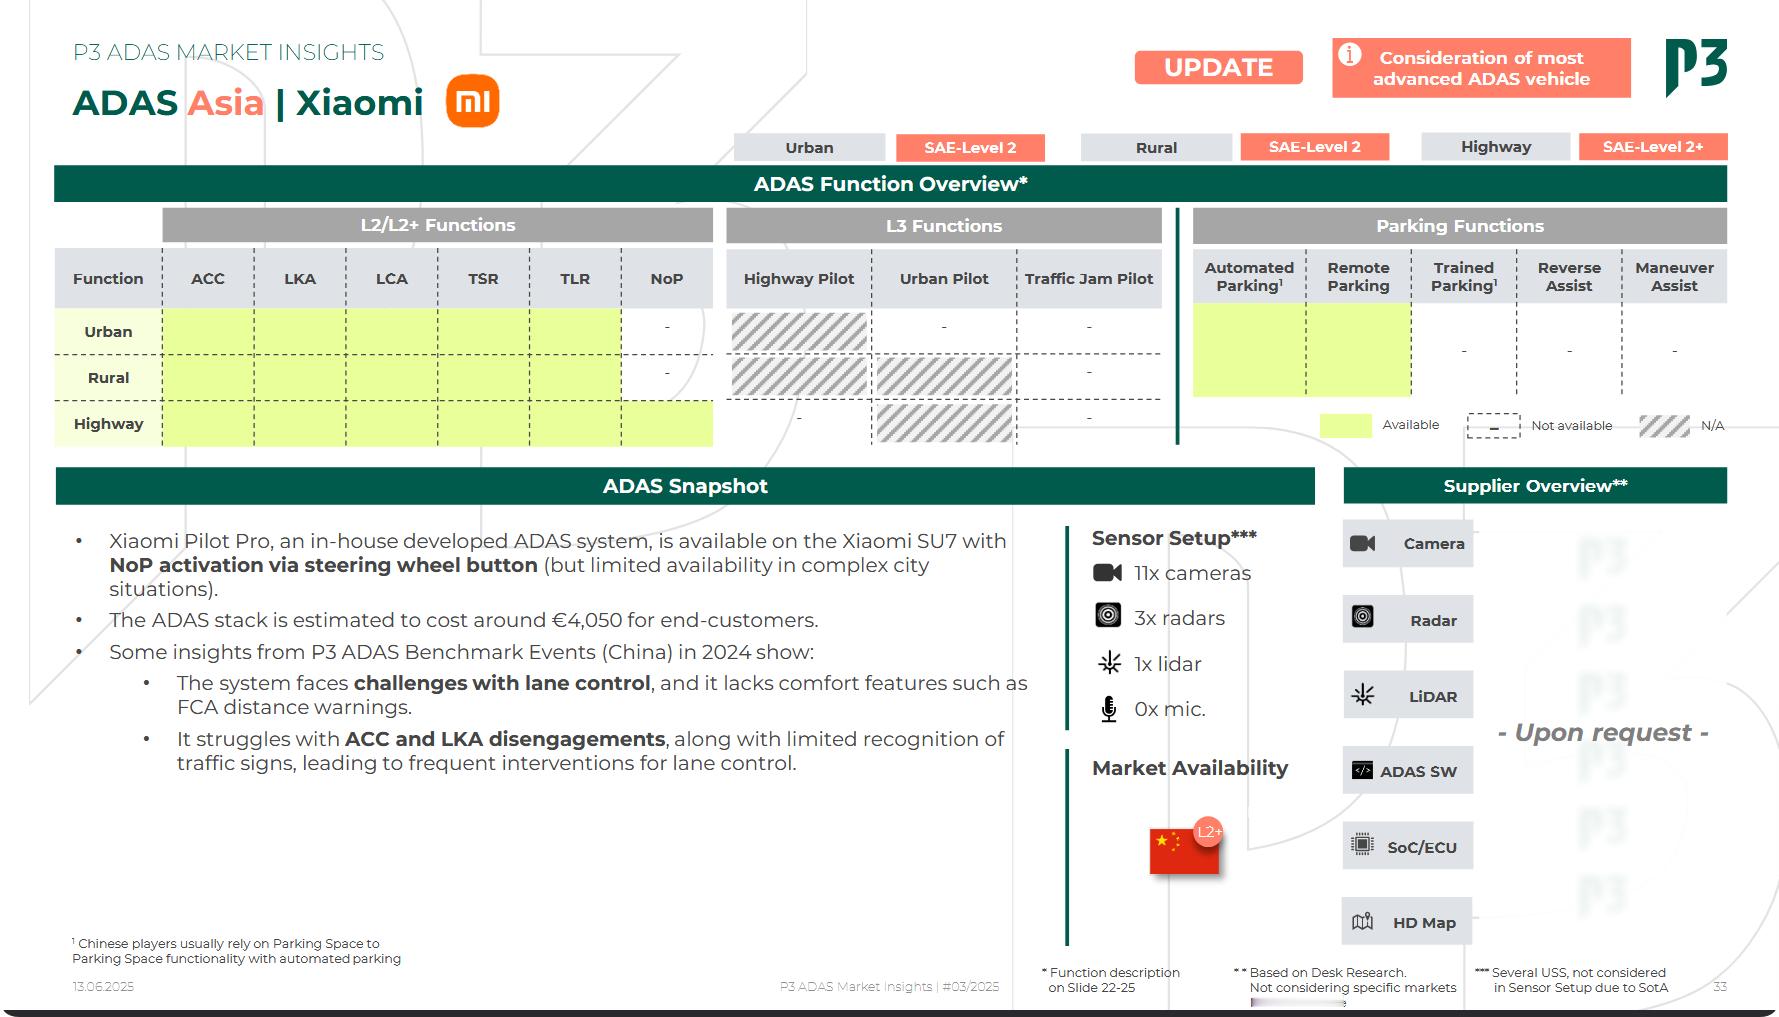The width and height of the screenshot is (1779, 1017).
Task: Click the Remote Parking column header
Action: 1358,276
